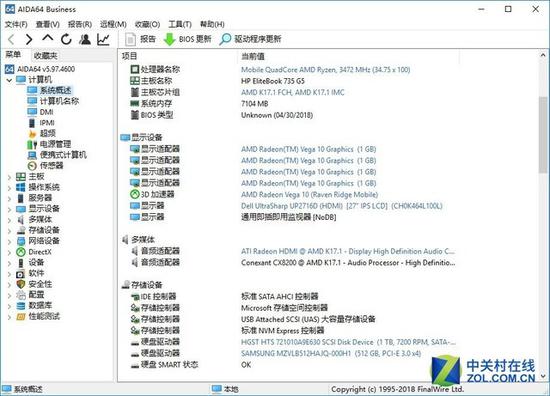
Task: Select 便携式计算机 tree item
Action: point(57,155)
